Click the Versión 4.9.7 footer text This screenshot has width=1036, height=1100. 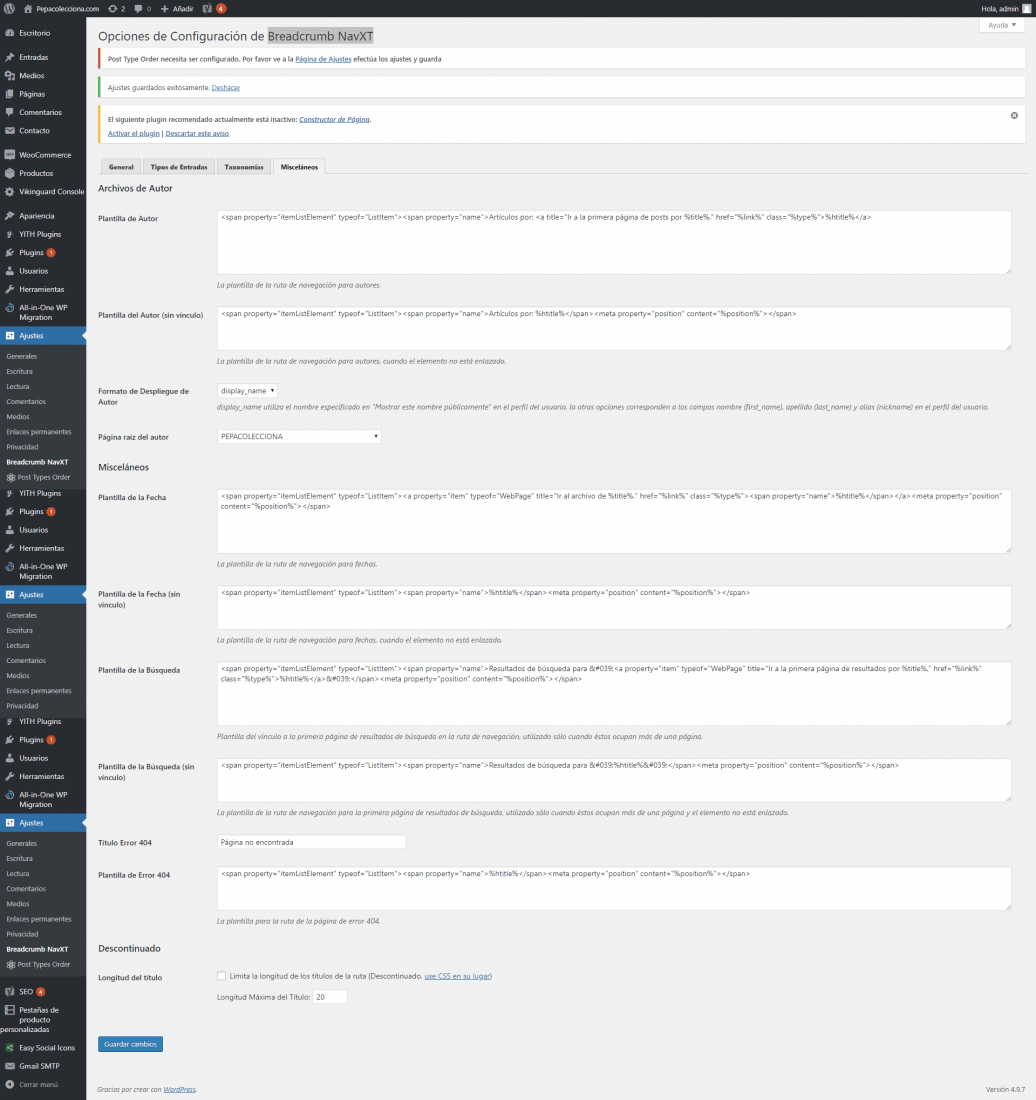pos(1005,1089)
